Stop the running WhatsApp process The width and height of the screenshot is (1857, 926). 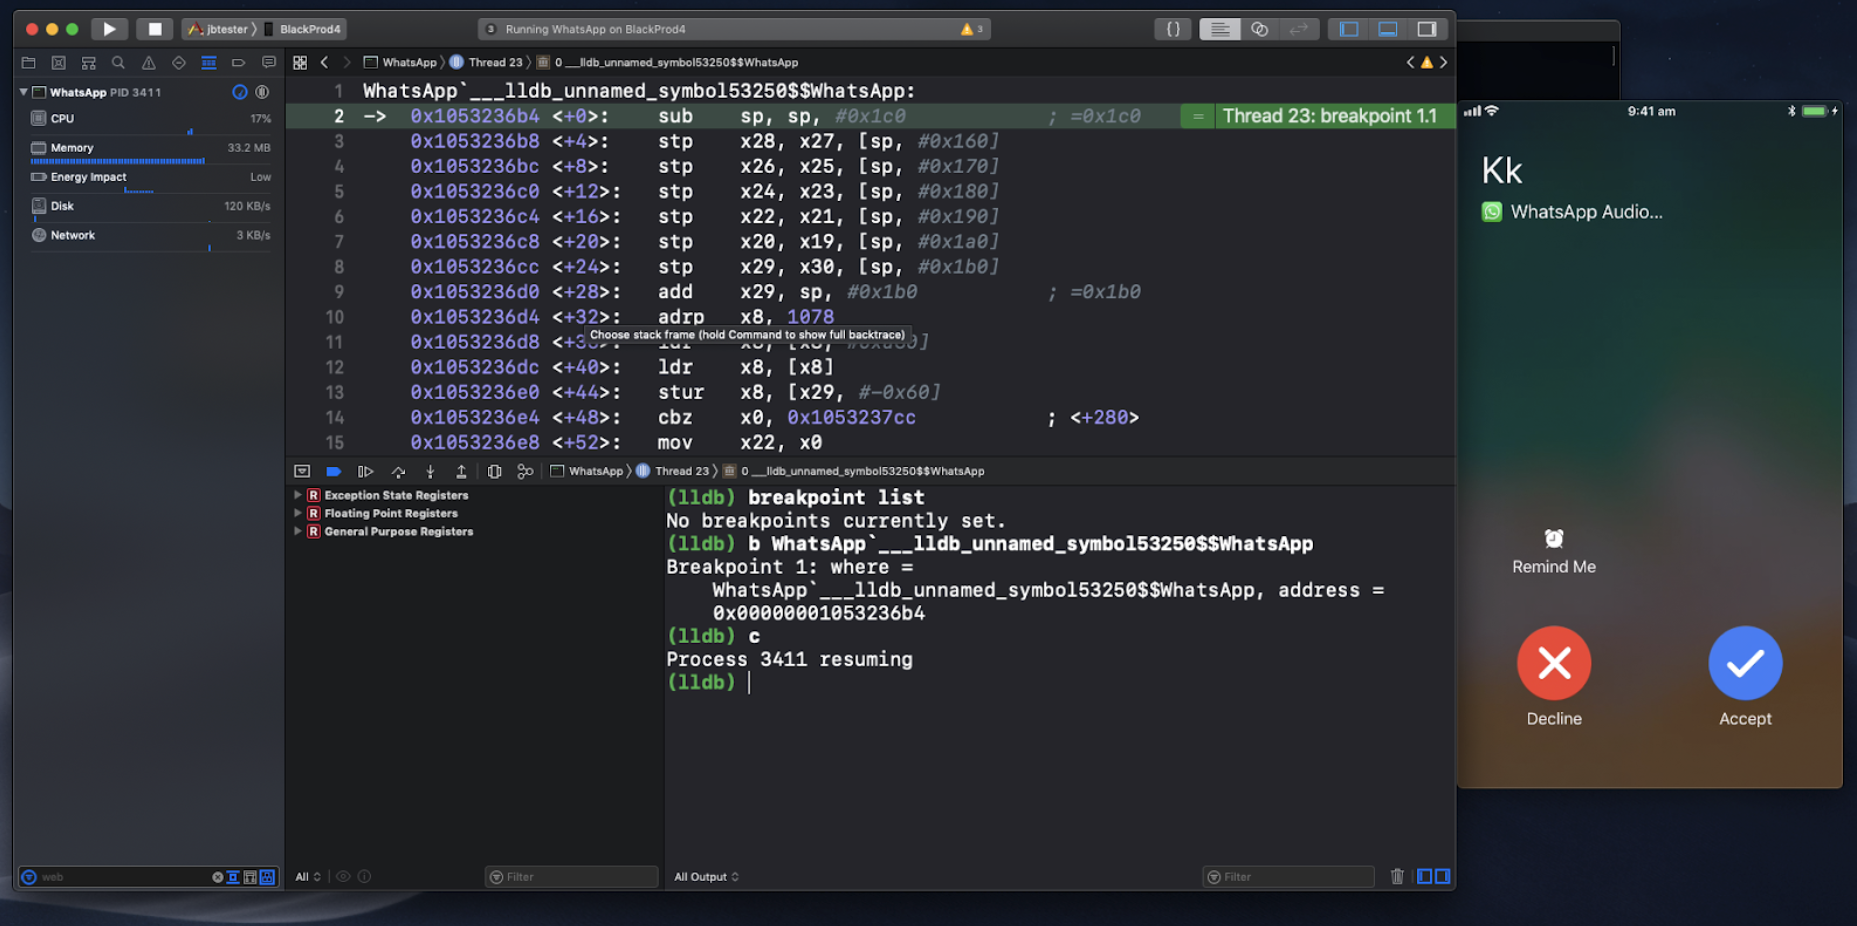[x=154, y=29]
